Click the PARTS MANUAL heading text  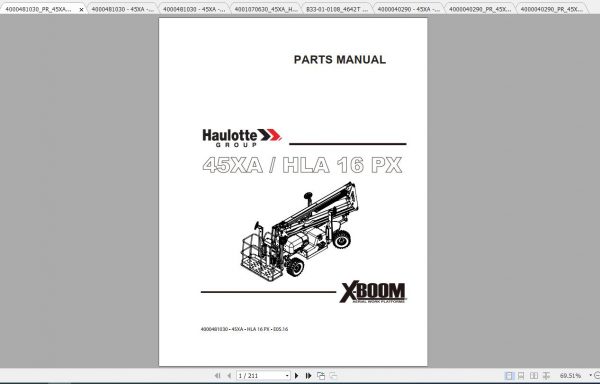(x=340, y=60)
